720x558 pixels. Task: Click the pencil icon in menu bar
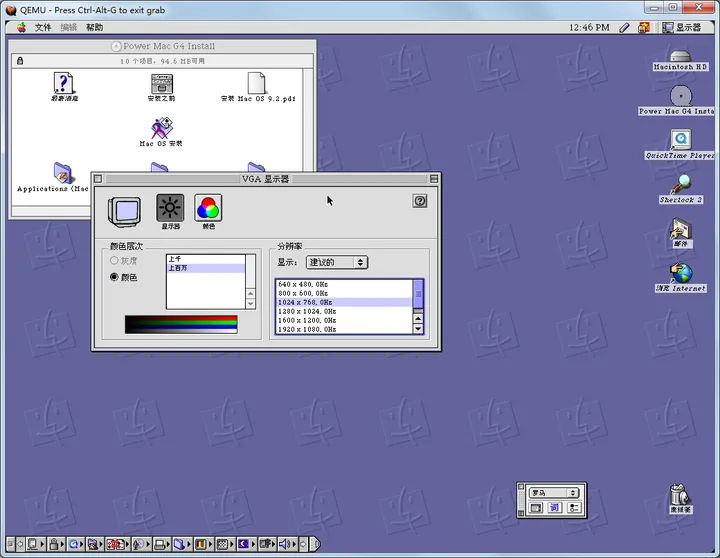click(624, 28)
